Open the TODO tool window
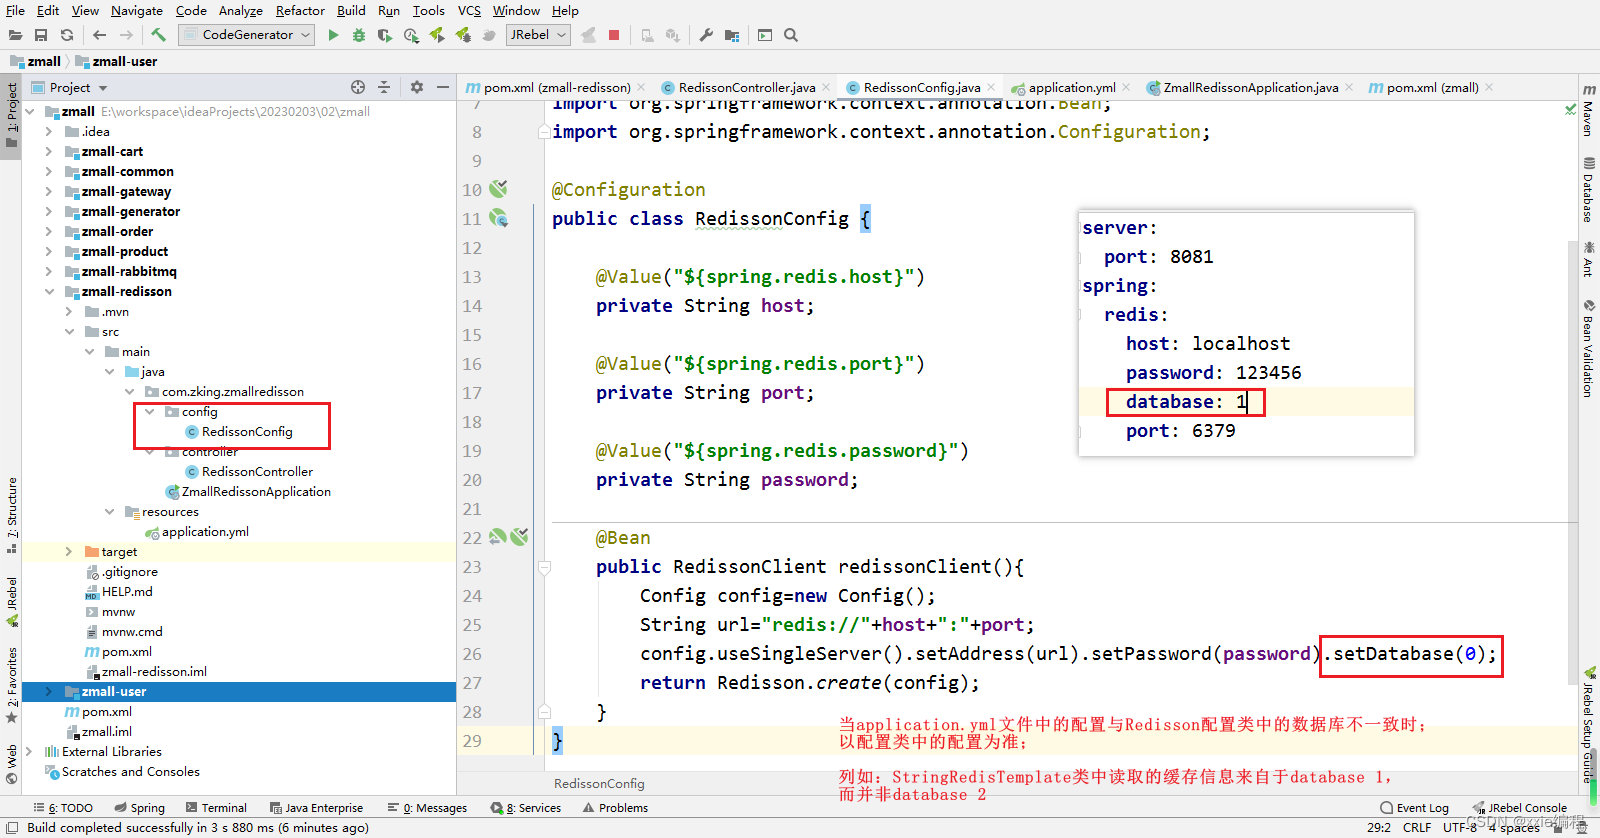Viewport: 1600px width, 838px height. coord(63,808)
